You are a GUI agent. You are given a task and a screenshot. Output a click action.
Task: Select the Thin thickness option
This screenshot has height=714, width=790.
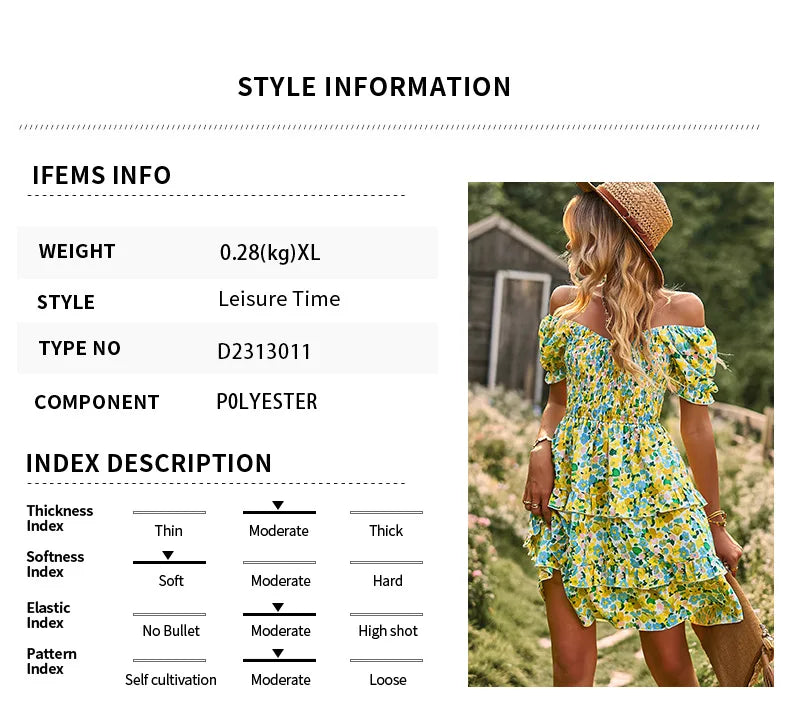pos(169,531)
